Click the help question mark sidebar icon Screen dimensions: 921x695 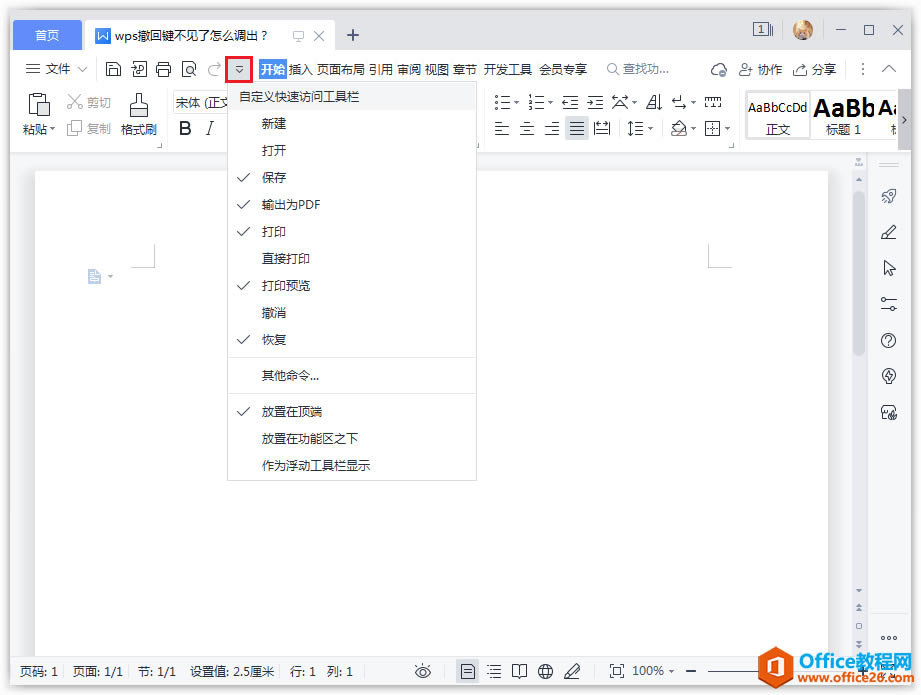(889, 340)
